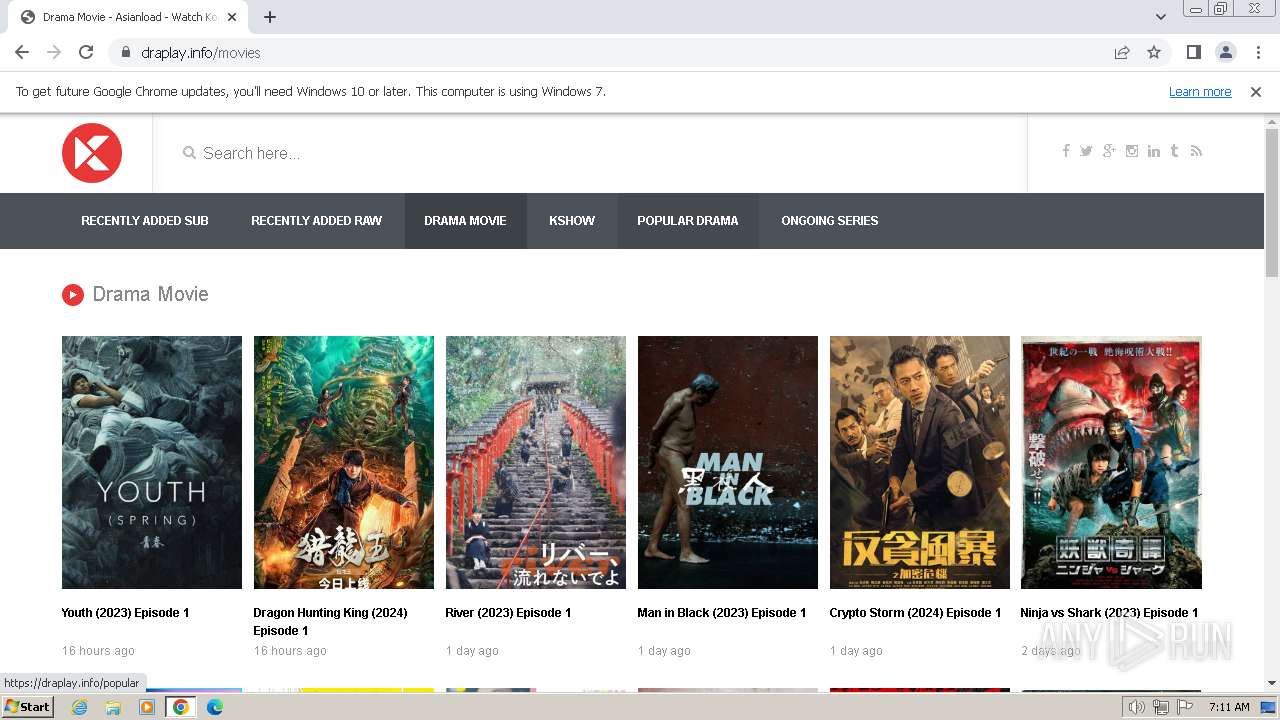Click the Youth (Spring) poster thumbnail
The image size is (1280, 720).
(x=152, y=462)
